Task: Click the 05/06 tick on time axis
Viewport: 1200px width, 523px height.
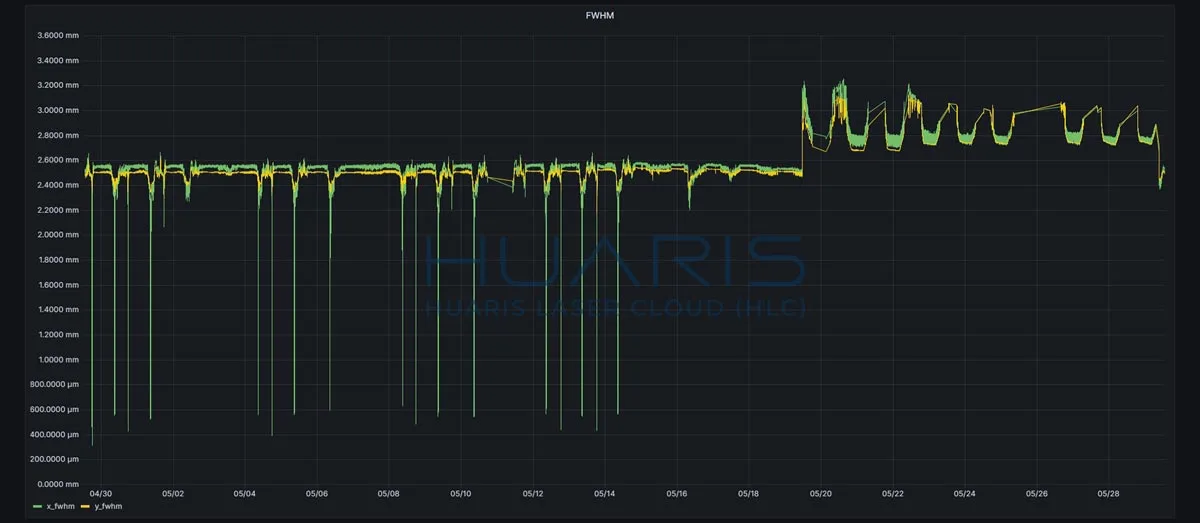Action: [317, 493]
